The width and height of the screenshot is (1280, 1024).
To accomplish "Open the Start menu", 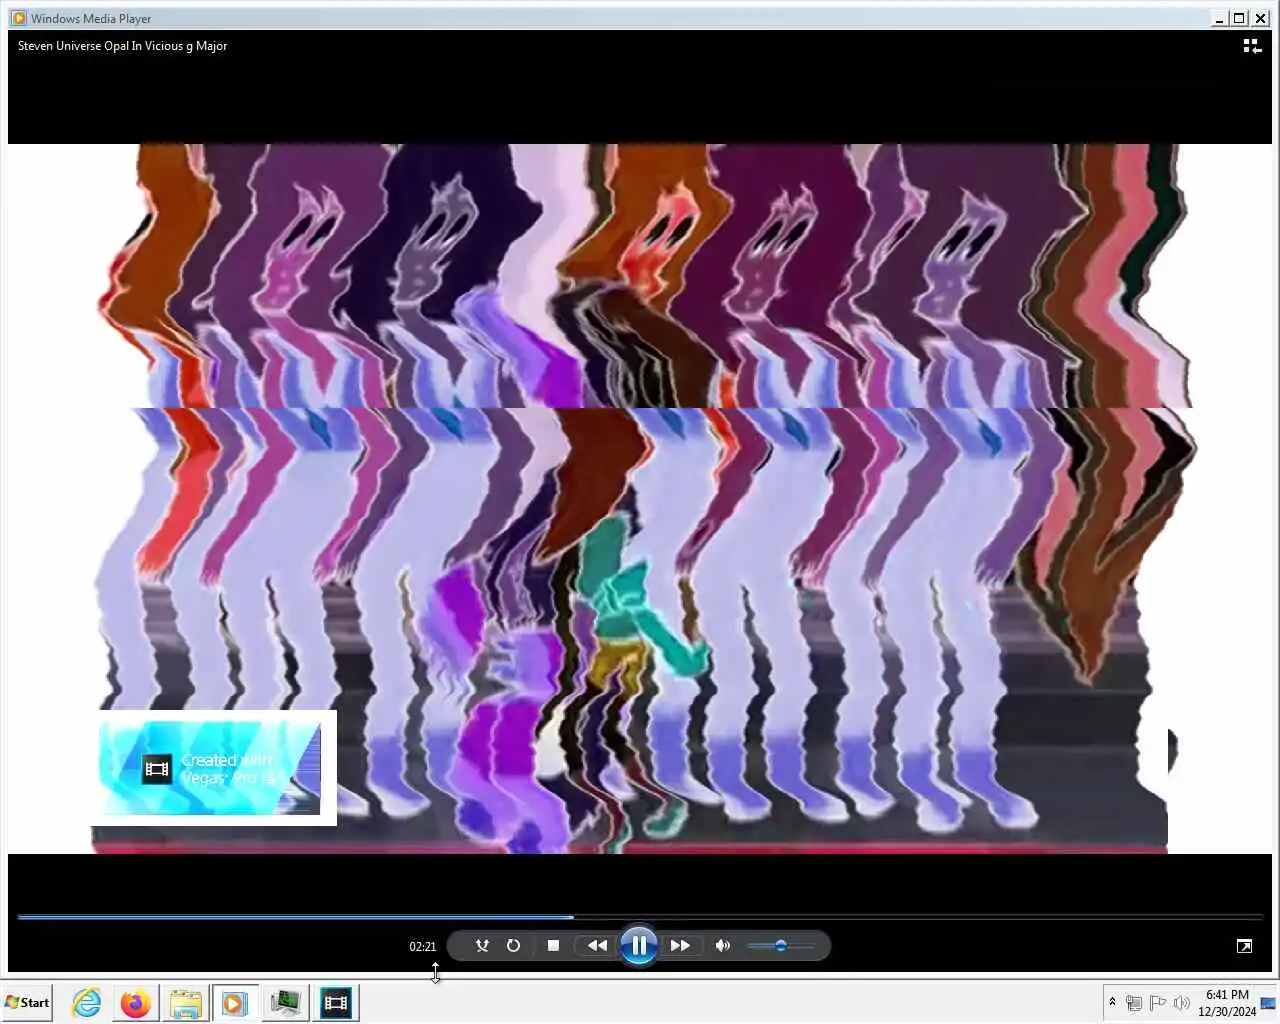I will click(x=27, y=1002).
